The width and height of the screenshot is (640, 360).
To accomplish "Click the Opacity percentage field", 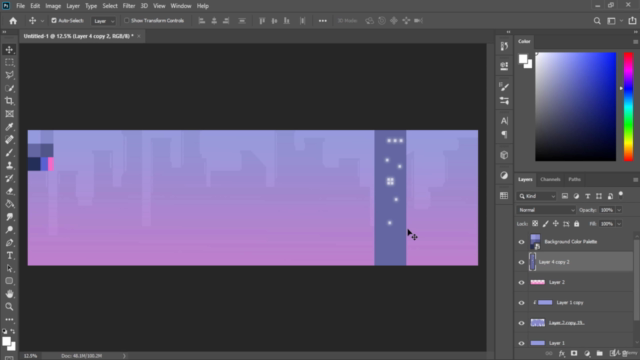I will (x=607, y=210).
